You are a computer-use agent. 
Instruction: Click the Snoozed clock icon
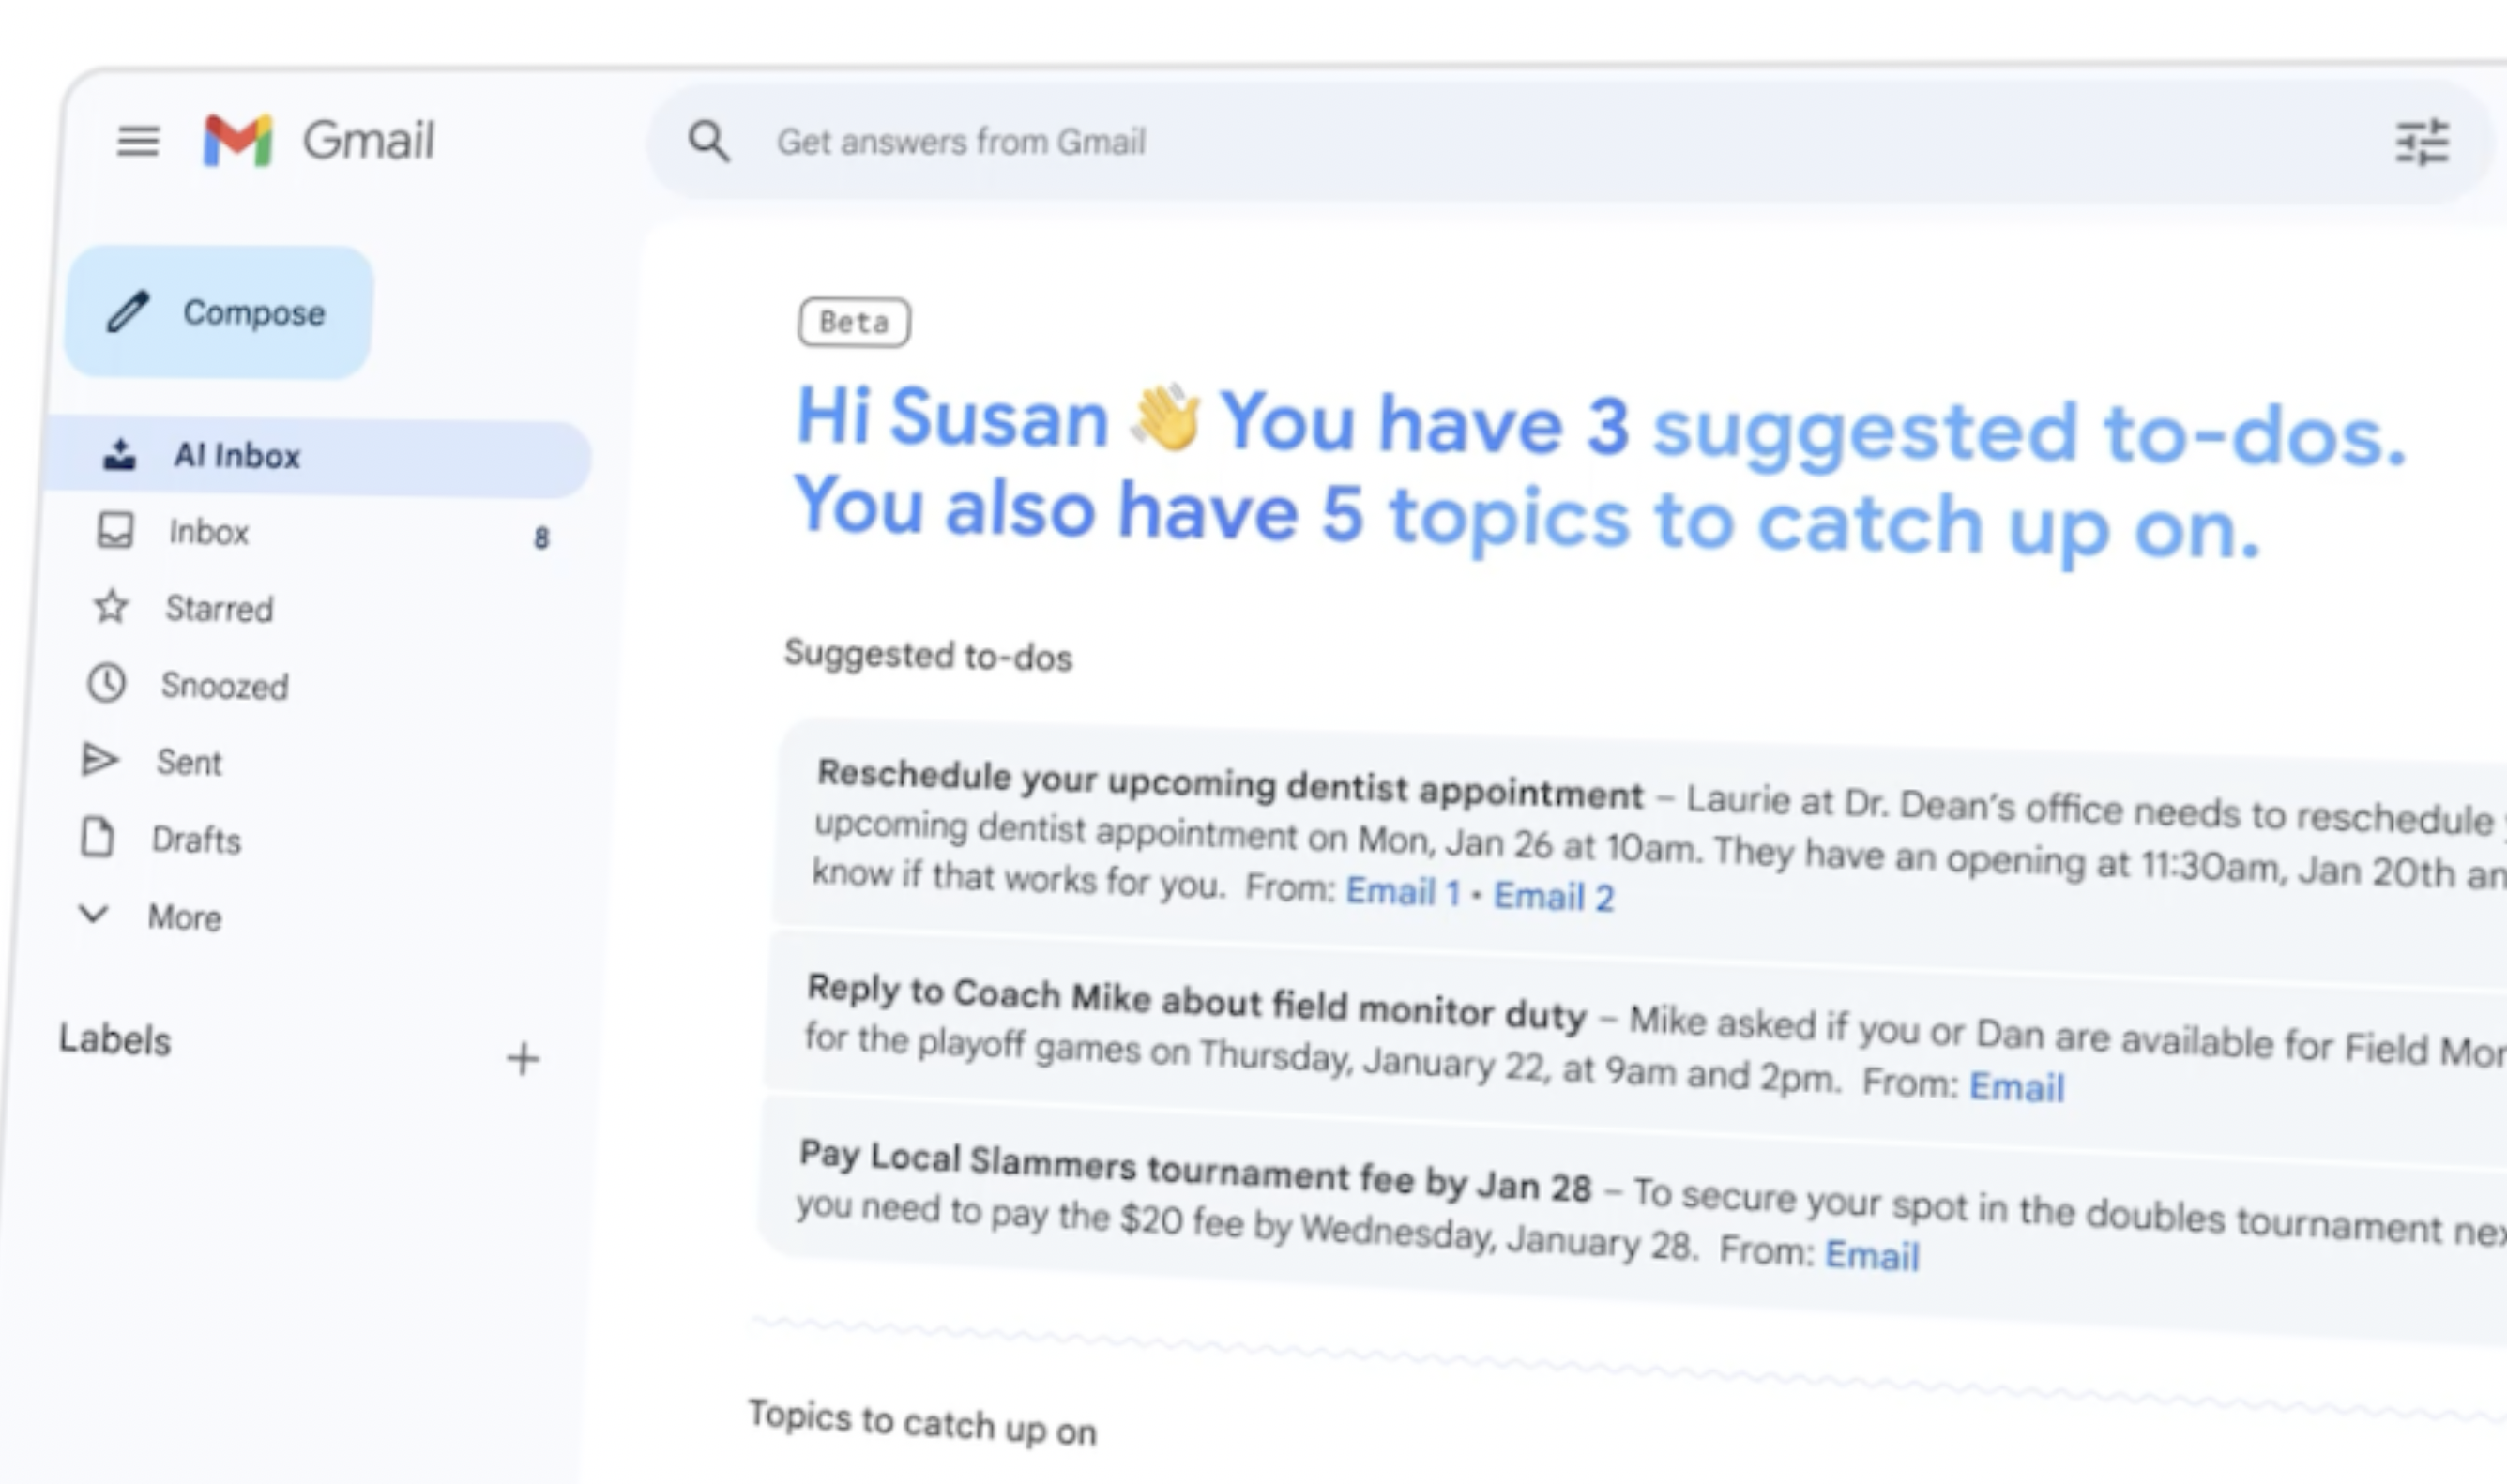(106, 684)
